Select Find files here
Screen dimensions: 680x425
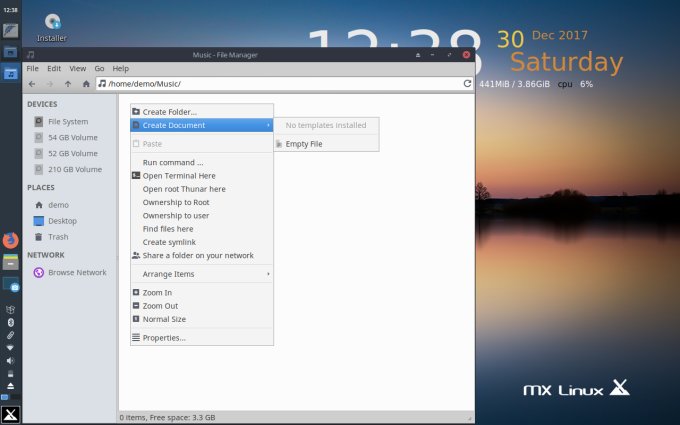202,229
